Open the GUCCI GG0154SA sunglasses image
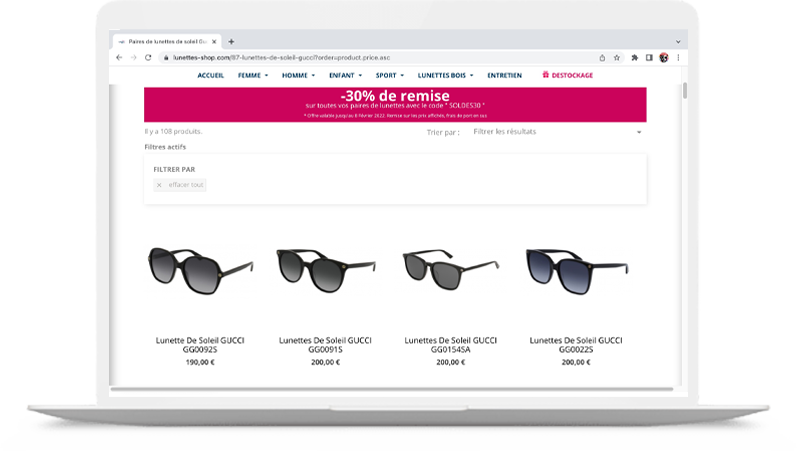 [451, 270]
